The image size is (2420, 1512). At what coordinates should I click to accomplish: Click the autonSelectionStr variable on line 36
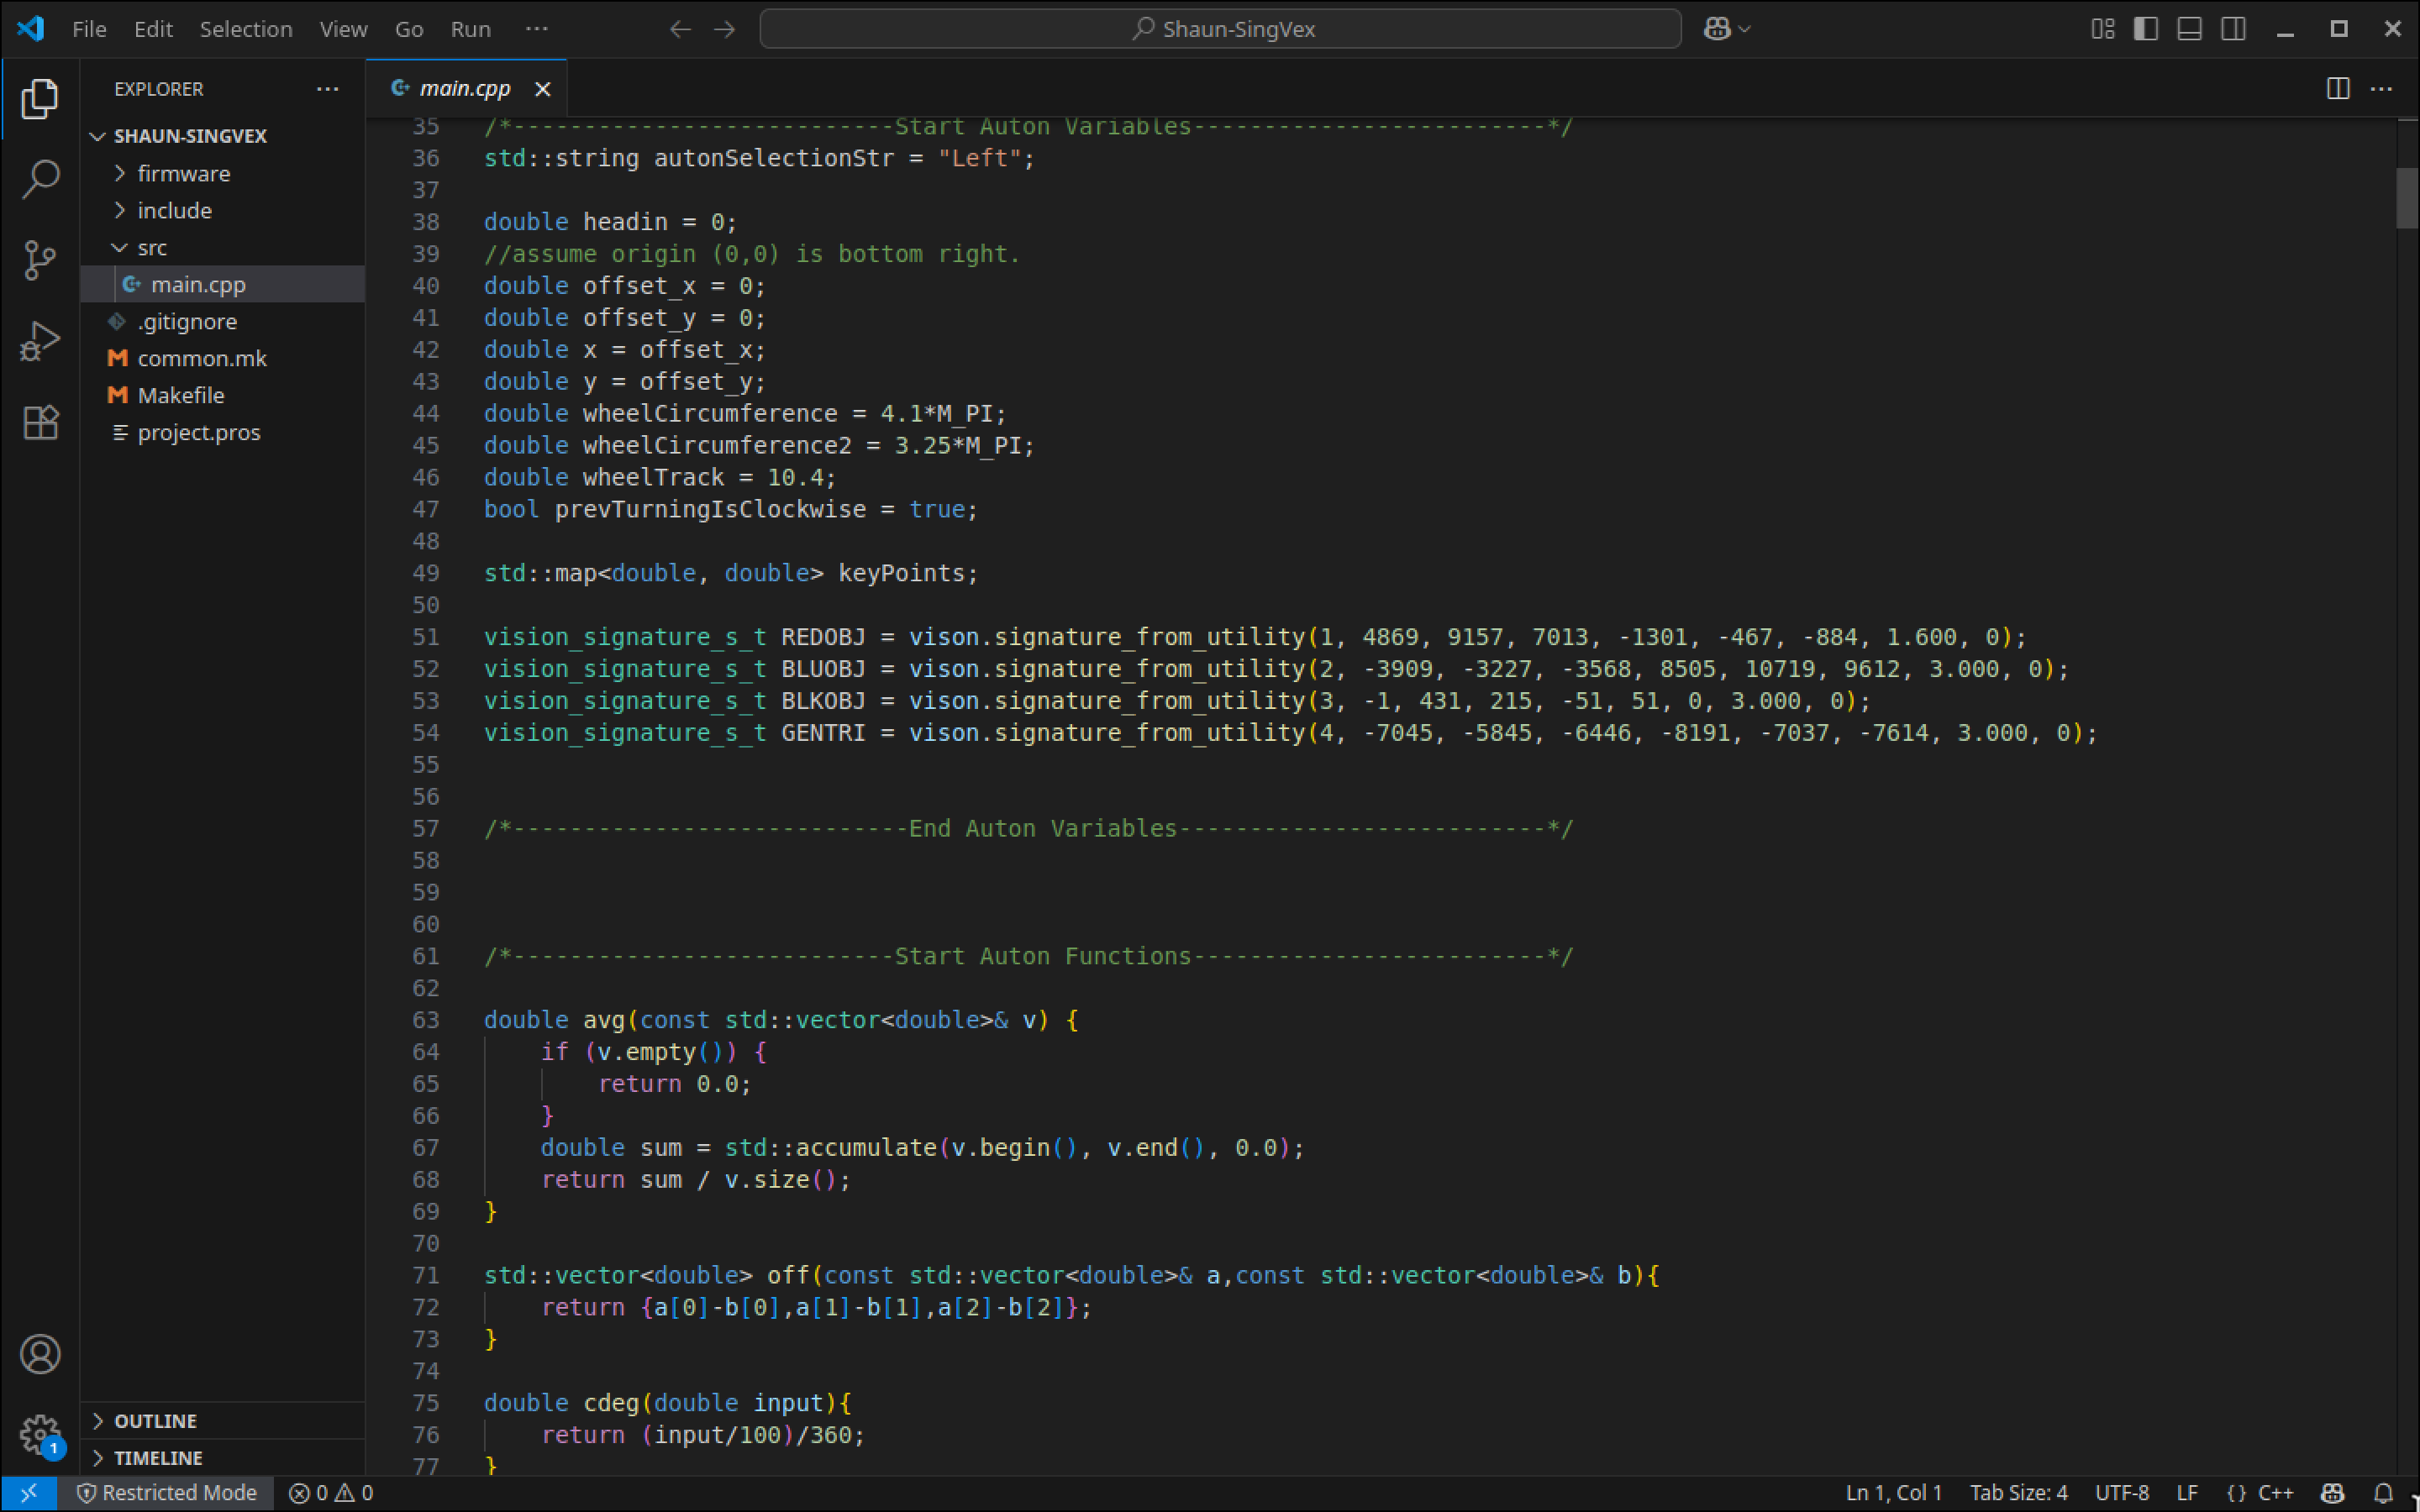[774, 158]
